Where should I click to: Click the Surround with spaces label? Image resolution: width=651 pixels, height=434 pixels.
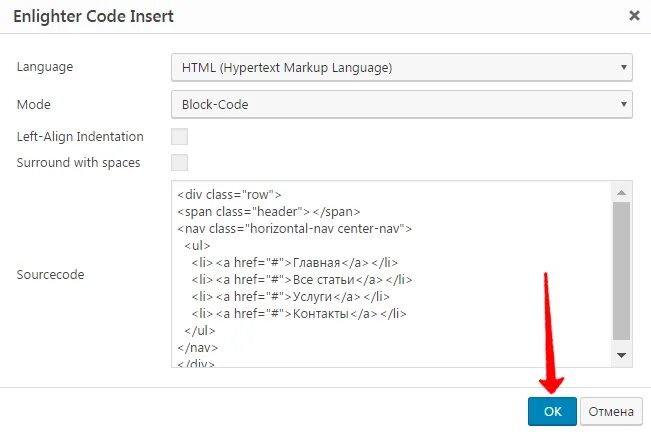pyautogui.click(x=78, y=162)
